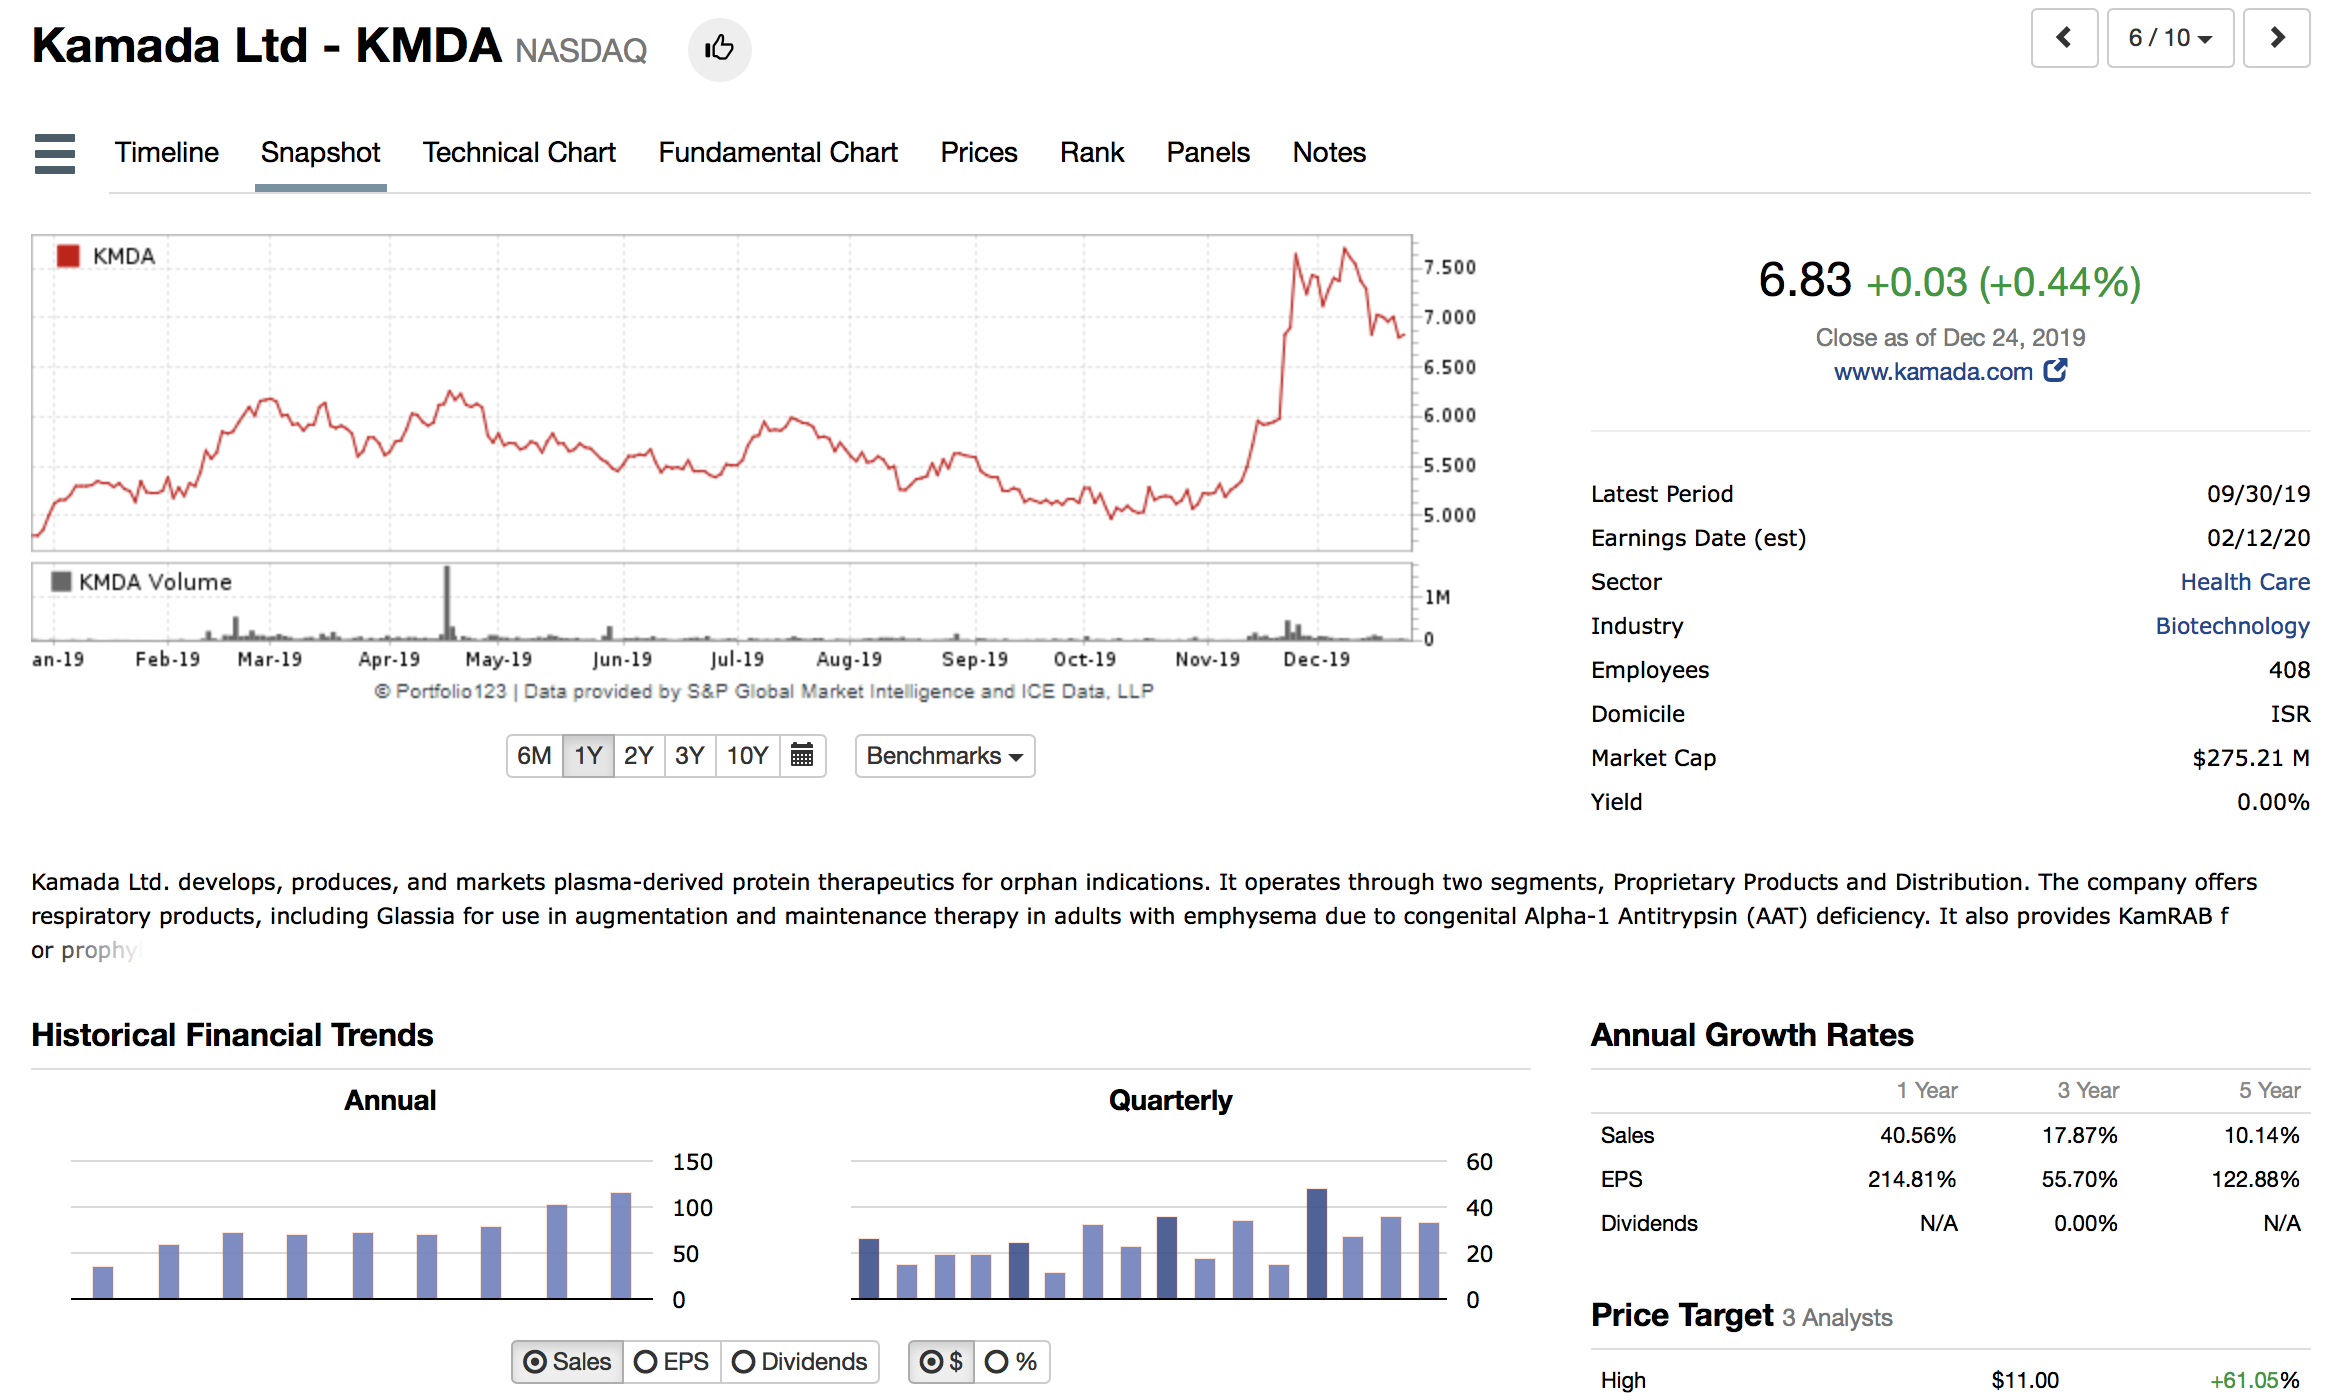
Task: Click the external link icon beside kamada.com
Action: (x=2055, y=371)
